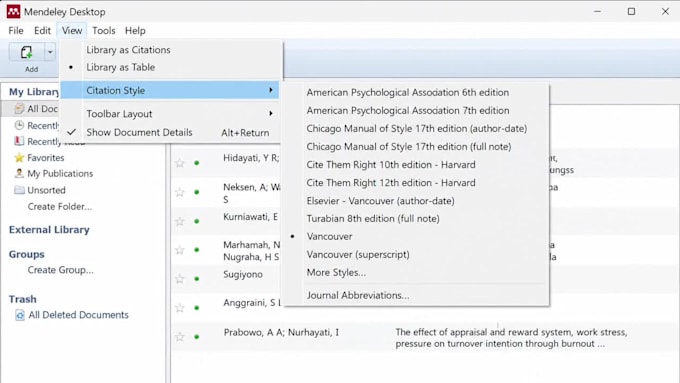Click the Trash heading
The image size is (680, 383).
coord(23,299)
